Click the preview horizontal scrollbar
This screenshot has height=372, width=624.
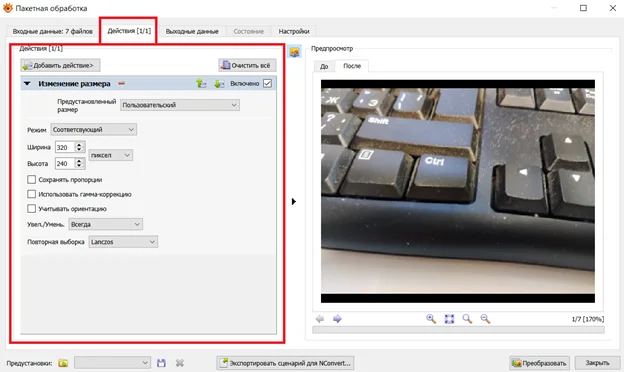coord(458,330)
